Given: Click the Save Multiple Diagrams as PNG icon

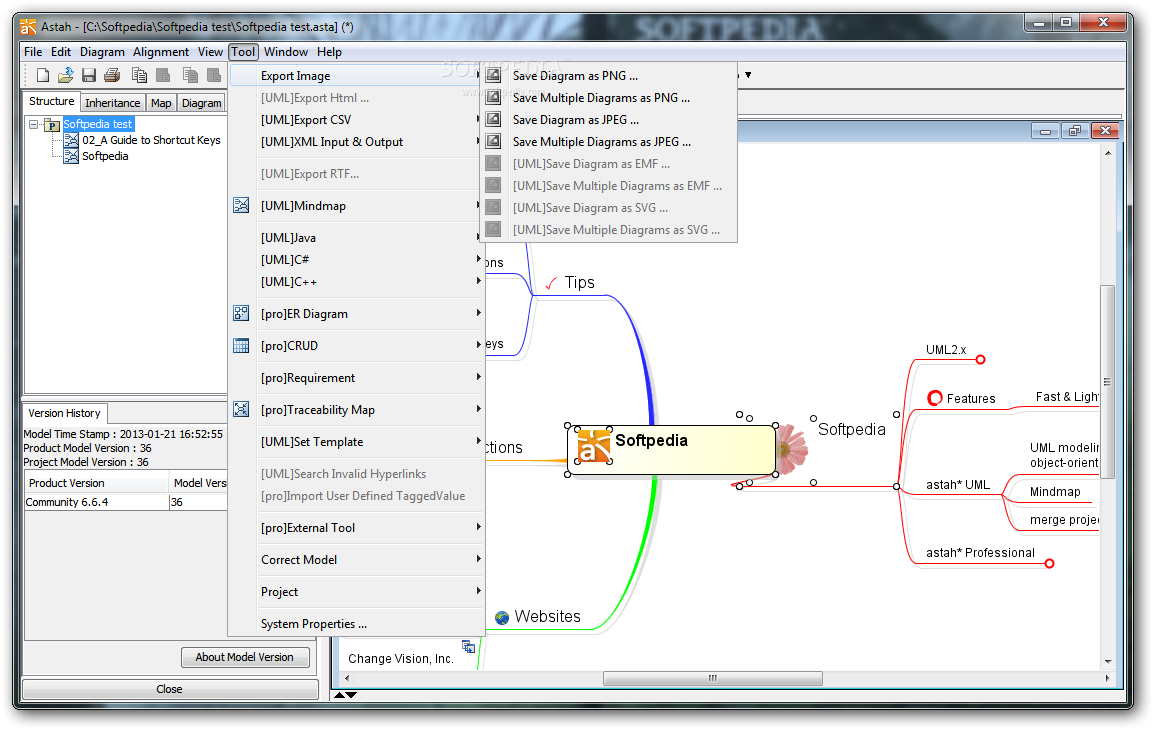Looking at the screenshot, I should [493, 97].
